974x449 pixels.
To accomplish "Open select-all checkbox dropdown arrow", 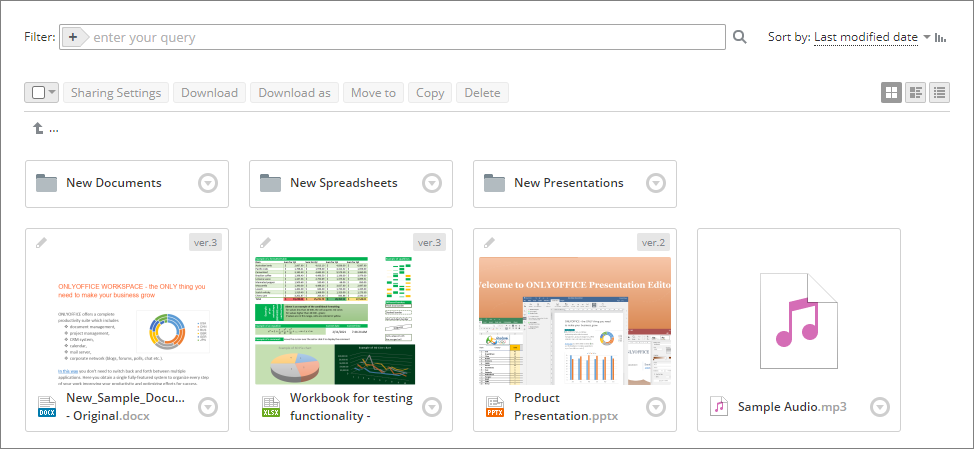I will pos(52,93).
